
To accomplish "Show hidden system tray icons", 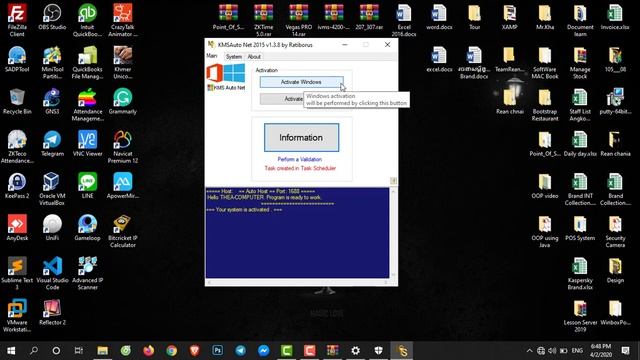I will (x=529, y=351).
